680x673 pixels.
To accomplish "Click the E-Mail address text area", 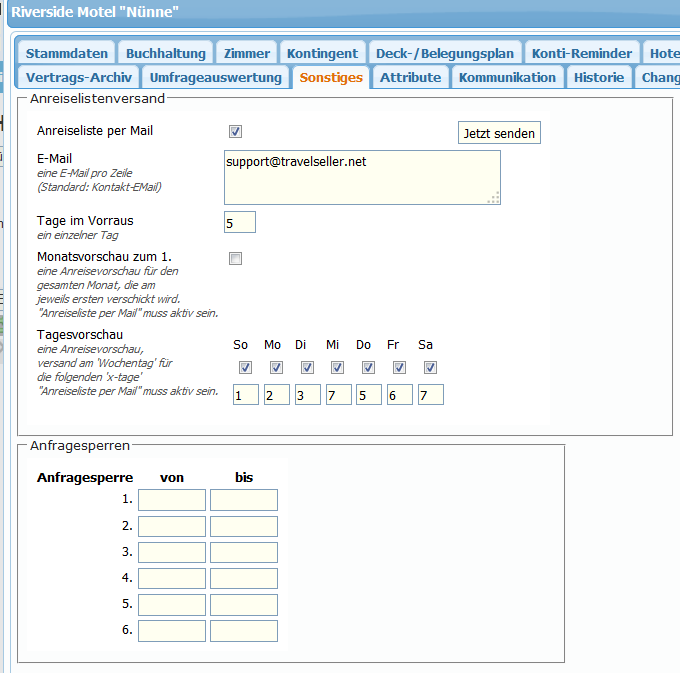I will 362,177.
